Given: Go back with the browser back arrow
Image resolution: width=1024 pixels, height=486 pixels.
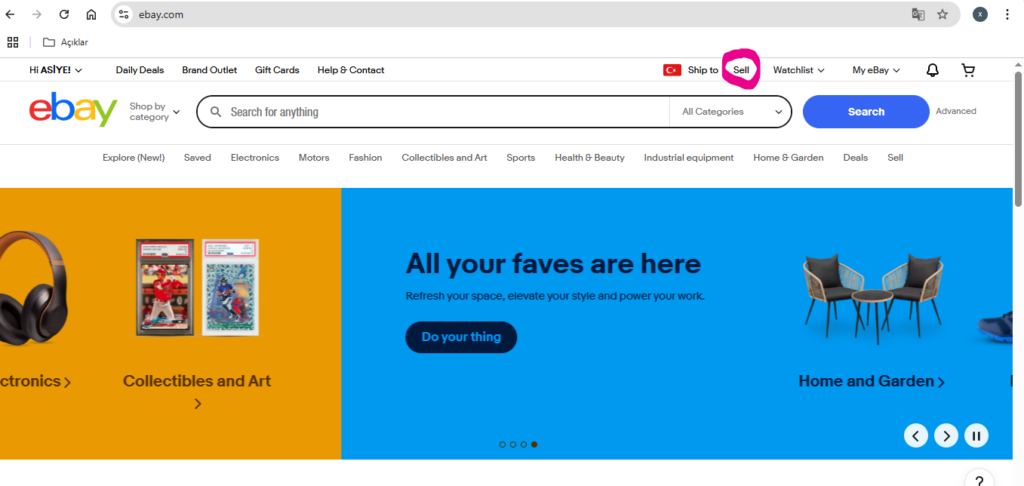Looking at the screenshot, I should click(x=10, y=14).
